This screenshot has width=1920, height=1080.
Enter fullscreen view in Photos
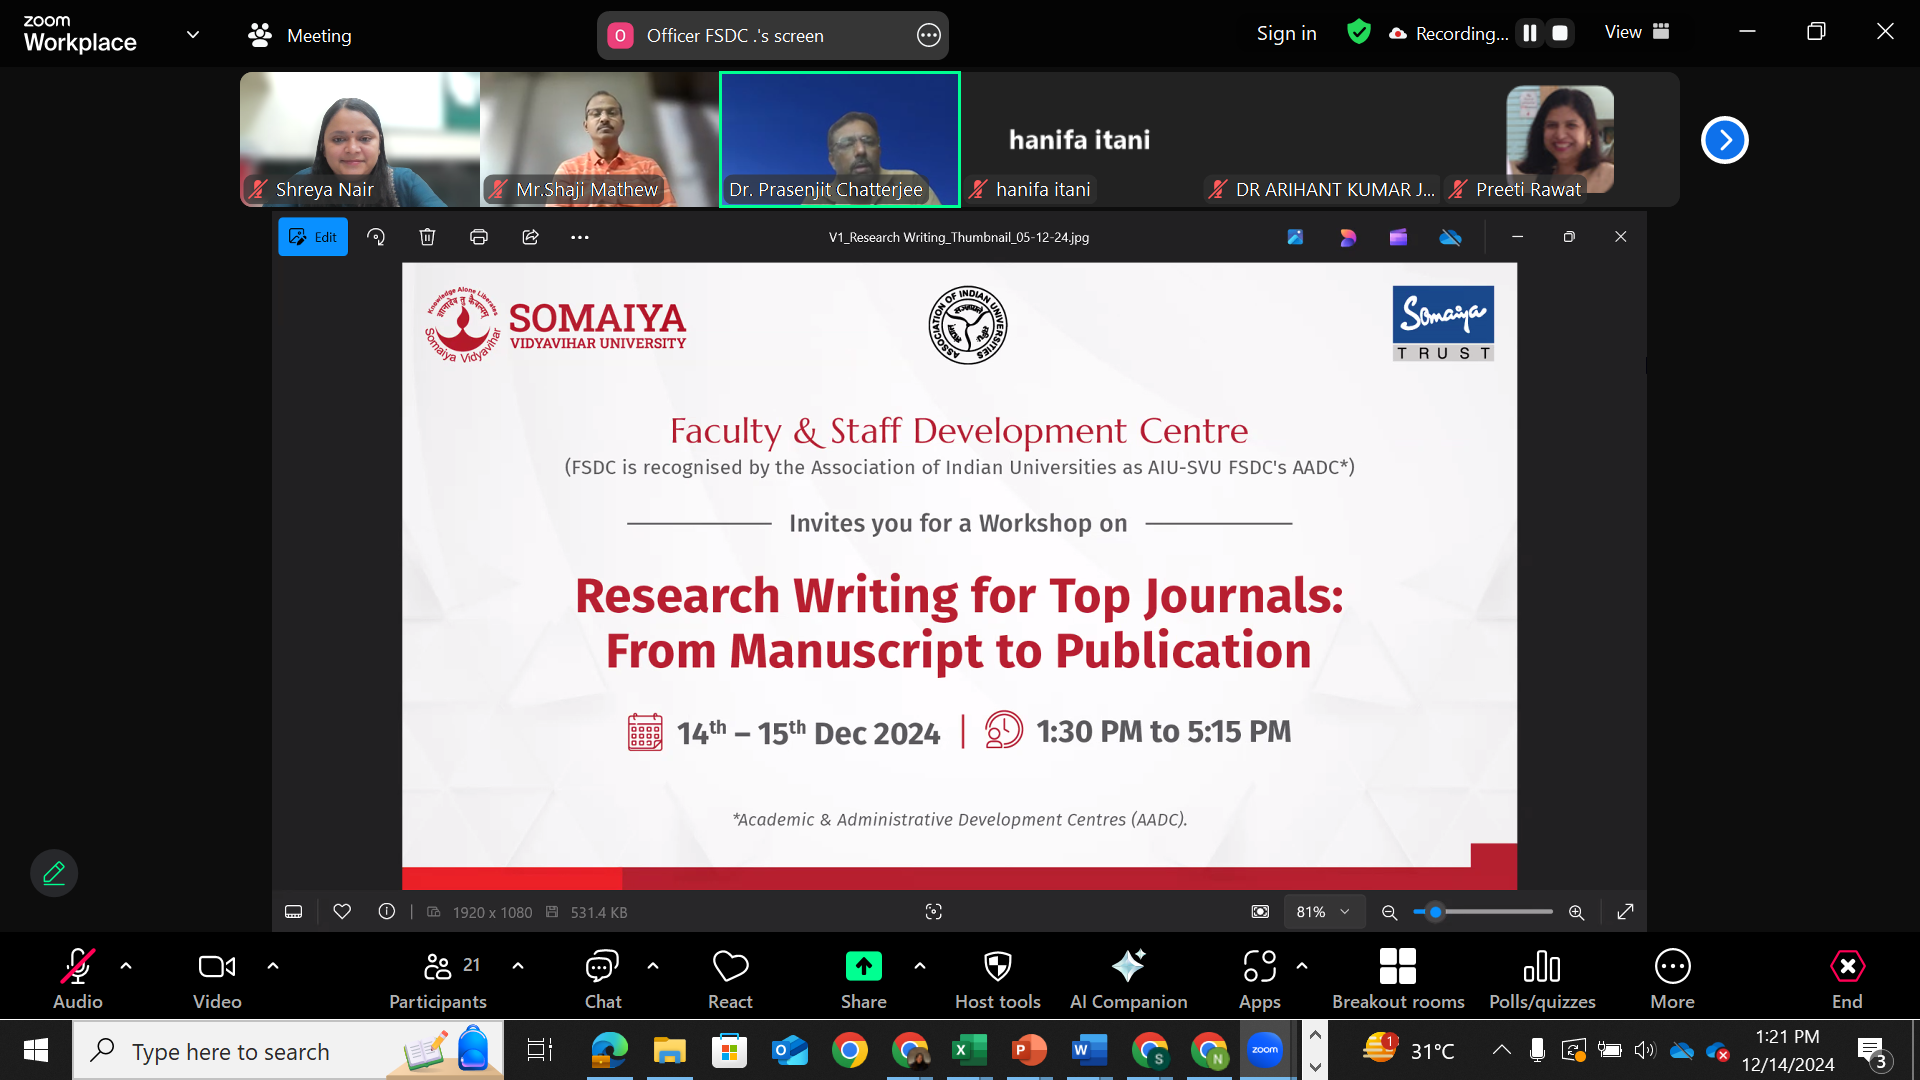[1625, 912]
